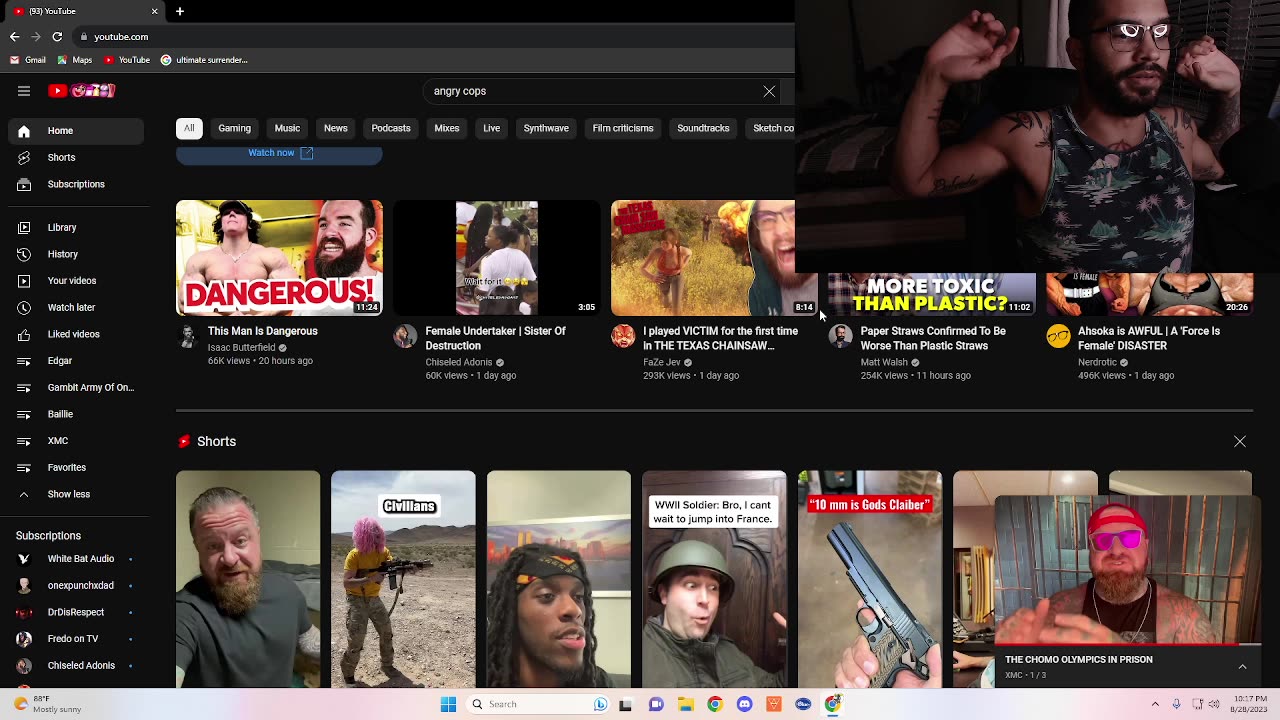This screenshot has height=720, width=1280.
Task: Select the Mixes filter chip
Action: tap(447, 128)
